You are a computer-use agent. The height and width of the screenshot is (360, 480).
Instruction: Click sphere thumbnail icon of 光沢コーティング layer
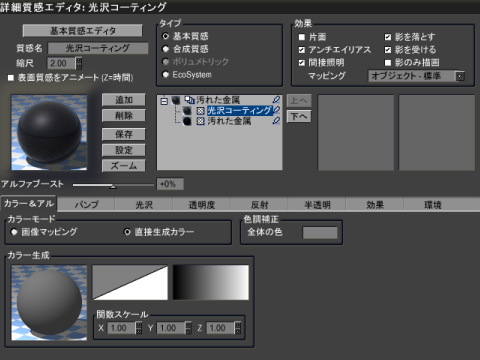(187, 111)
